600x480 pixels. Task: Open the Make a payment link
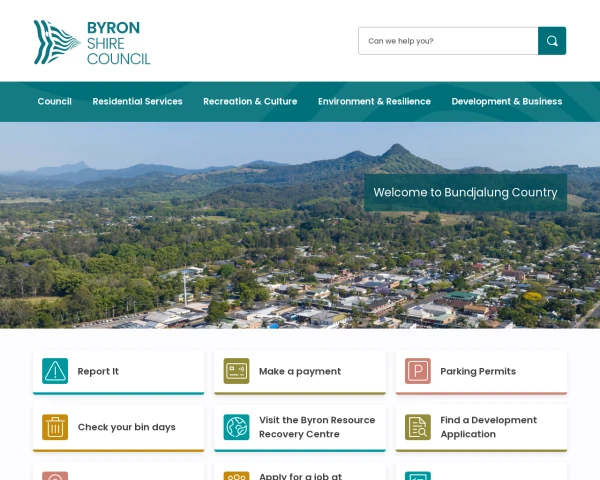300,372
